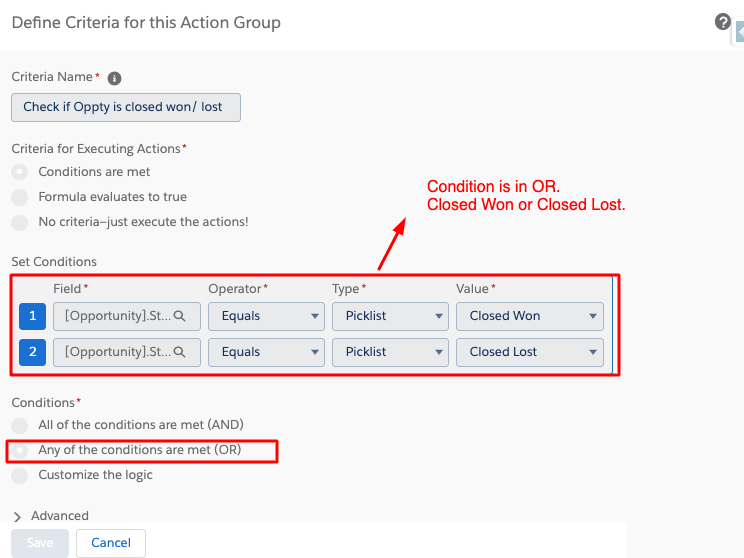Screen dimensions: 744x558
Task: Choose No criteria–just execute the actions
Action: tap(20, 222)
